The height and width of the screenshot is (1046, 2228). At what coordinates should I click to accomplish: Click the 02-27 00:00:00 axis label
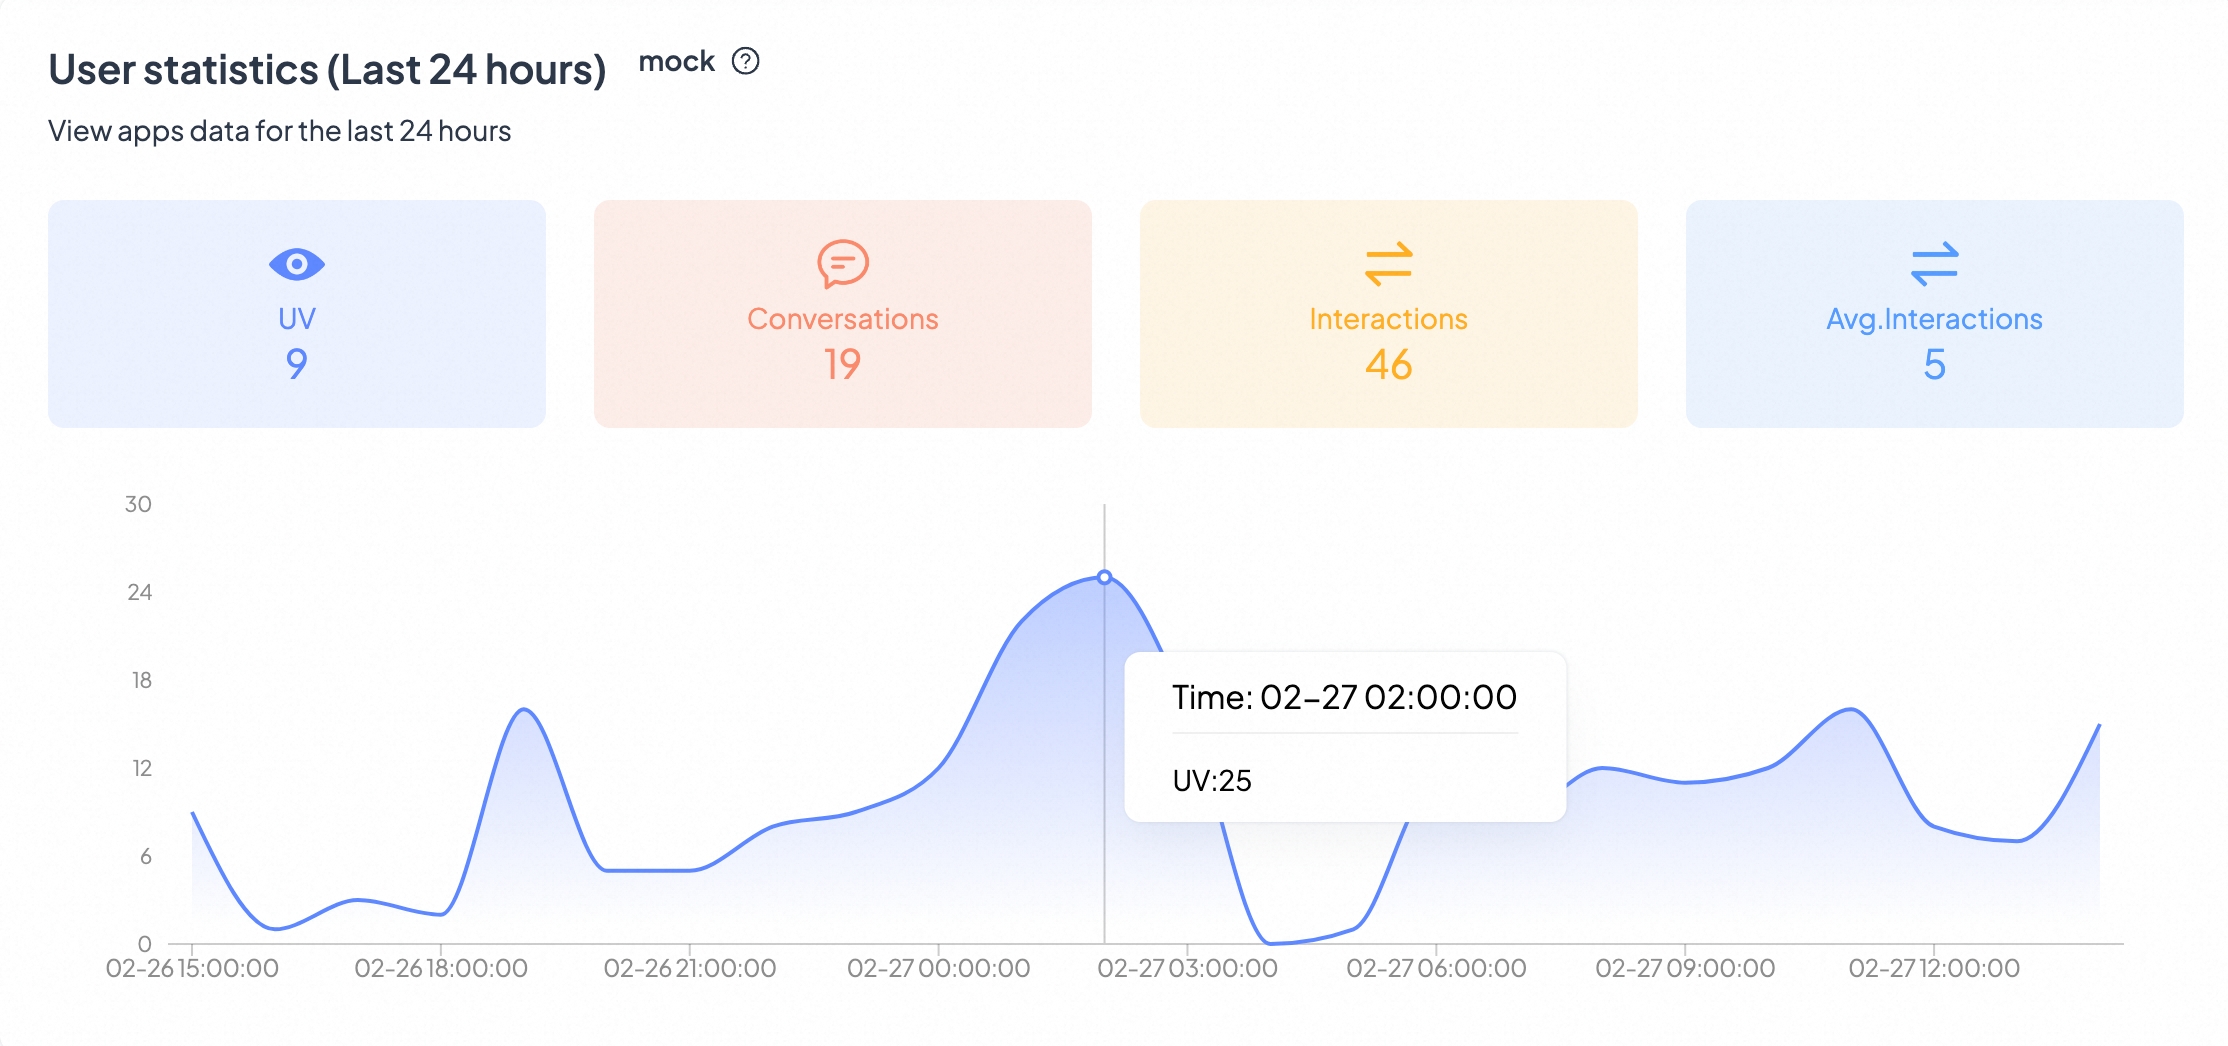pyautogui.click(x=938, y=968)
